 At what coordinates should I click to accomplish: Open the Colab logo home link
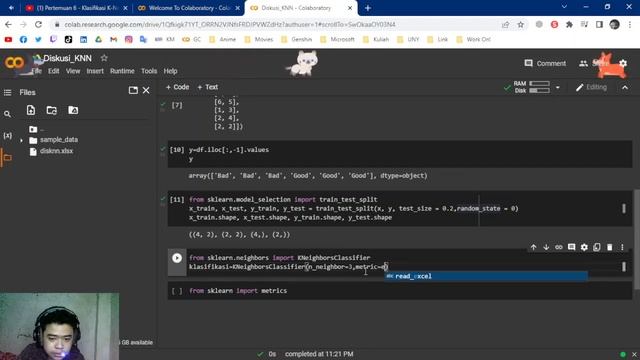15,62
